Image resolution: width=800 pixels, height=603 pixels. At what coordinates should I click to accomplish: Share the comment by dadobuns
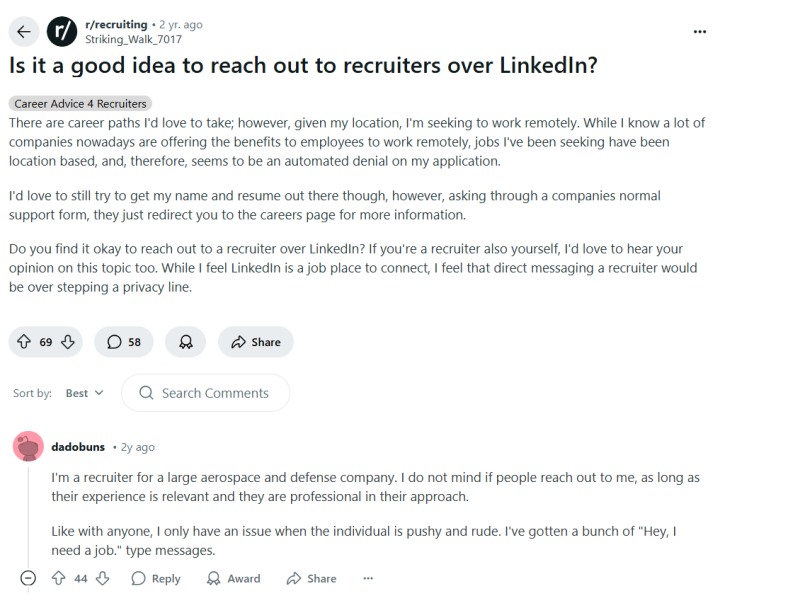coord(311,578)
